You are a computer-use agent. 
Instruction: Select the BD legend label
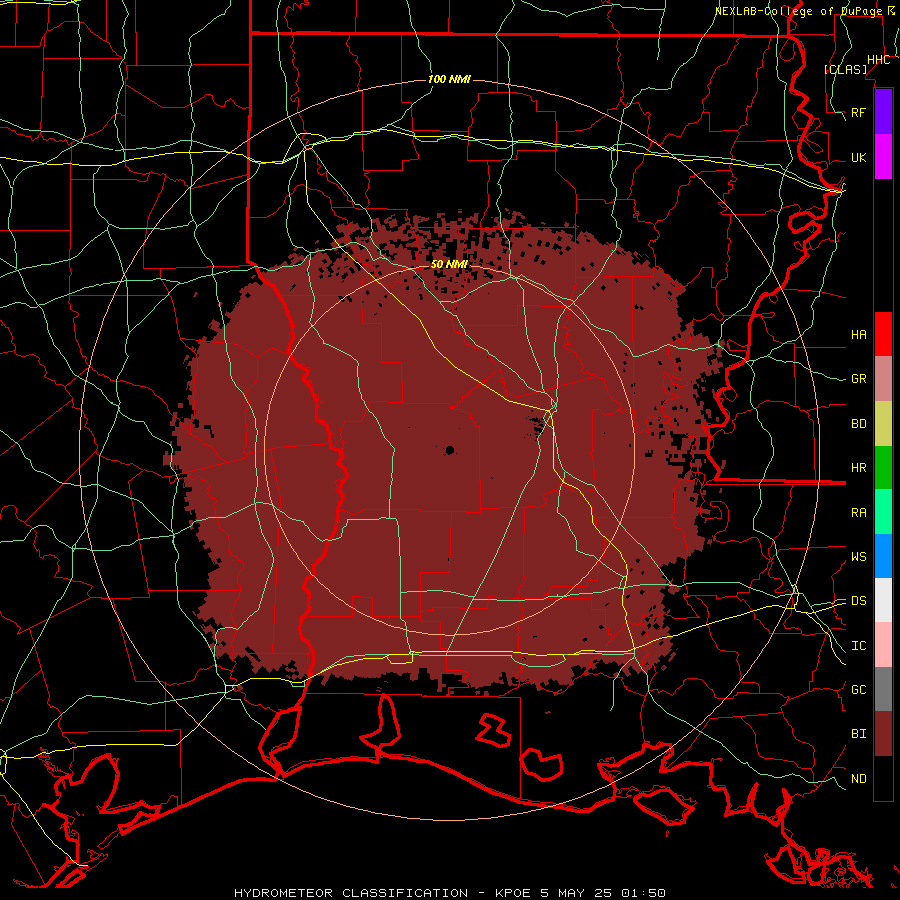click(859, 424)
